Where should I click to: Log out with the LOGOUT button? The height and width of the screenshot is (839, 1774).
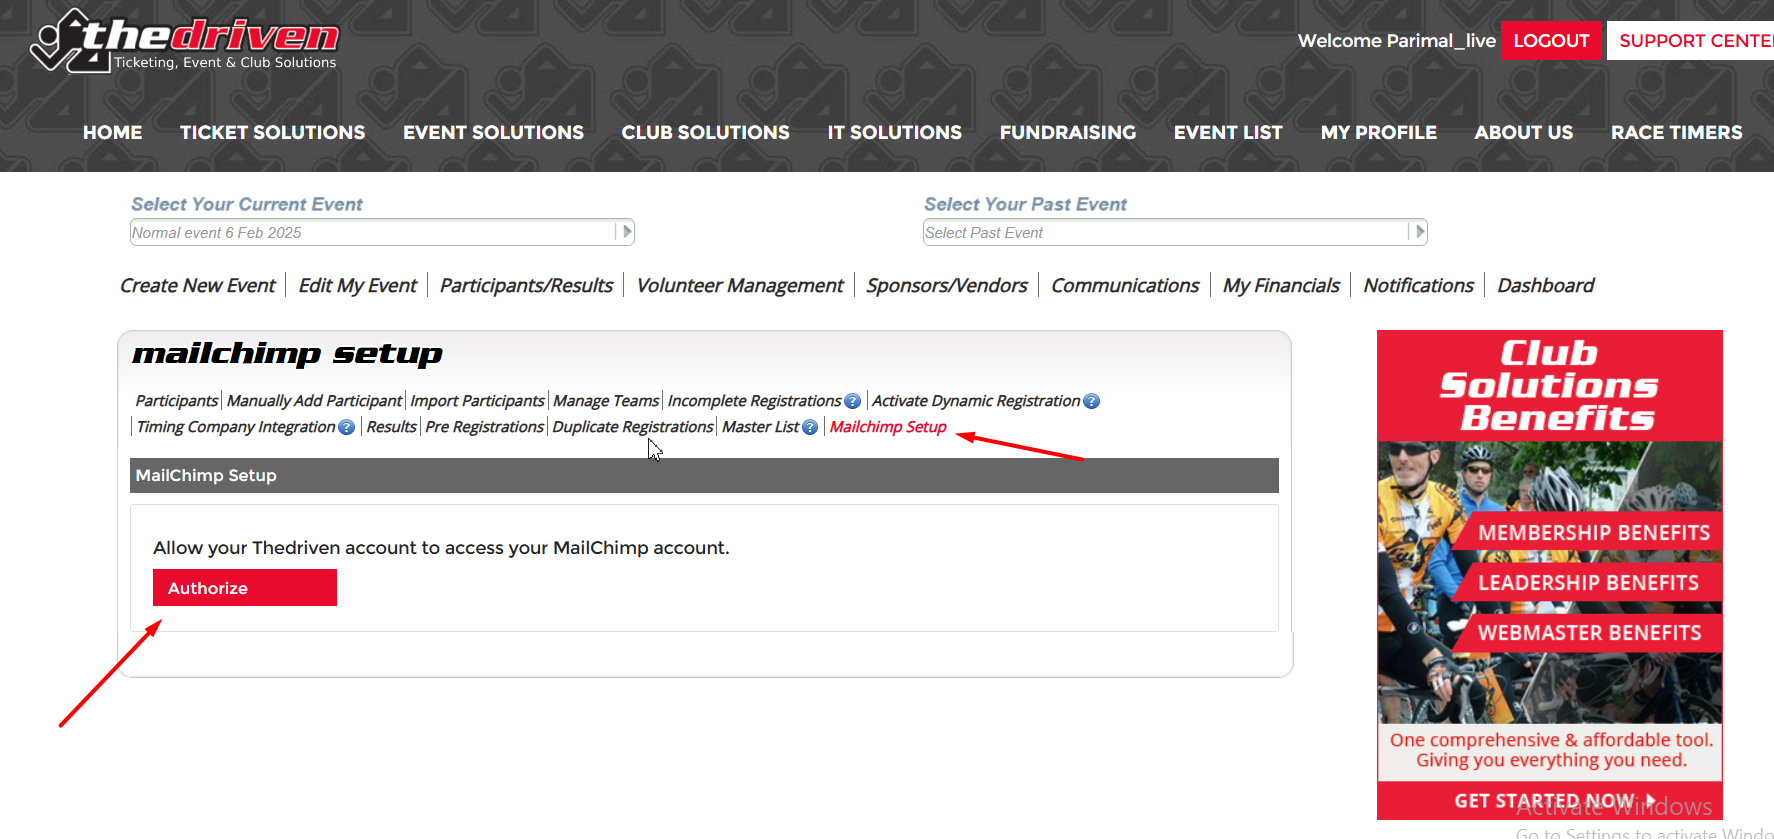1551,41
